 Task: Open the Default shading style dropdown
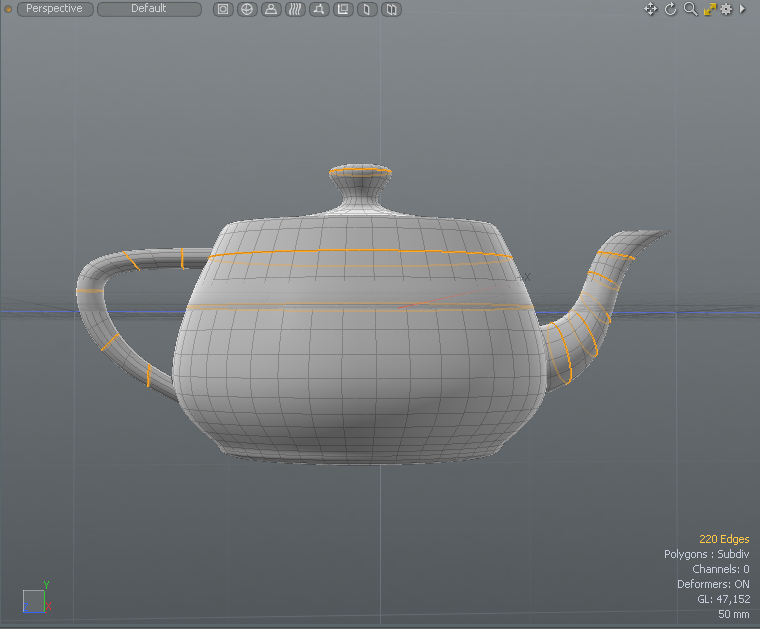[x=149, y=9]
